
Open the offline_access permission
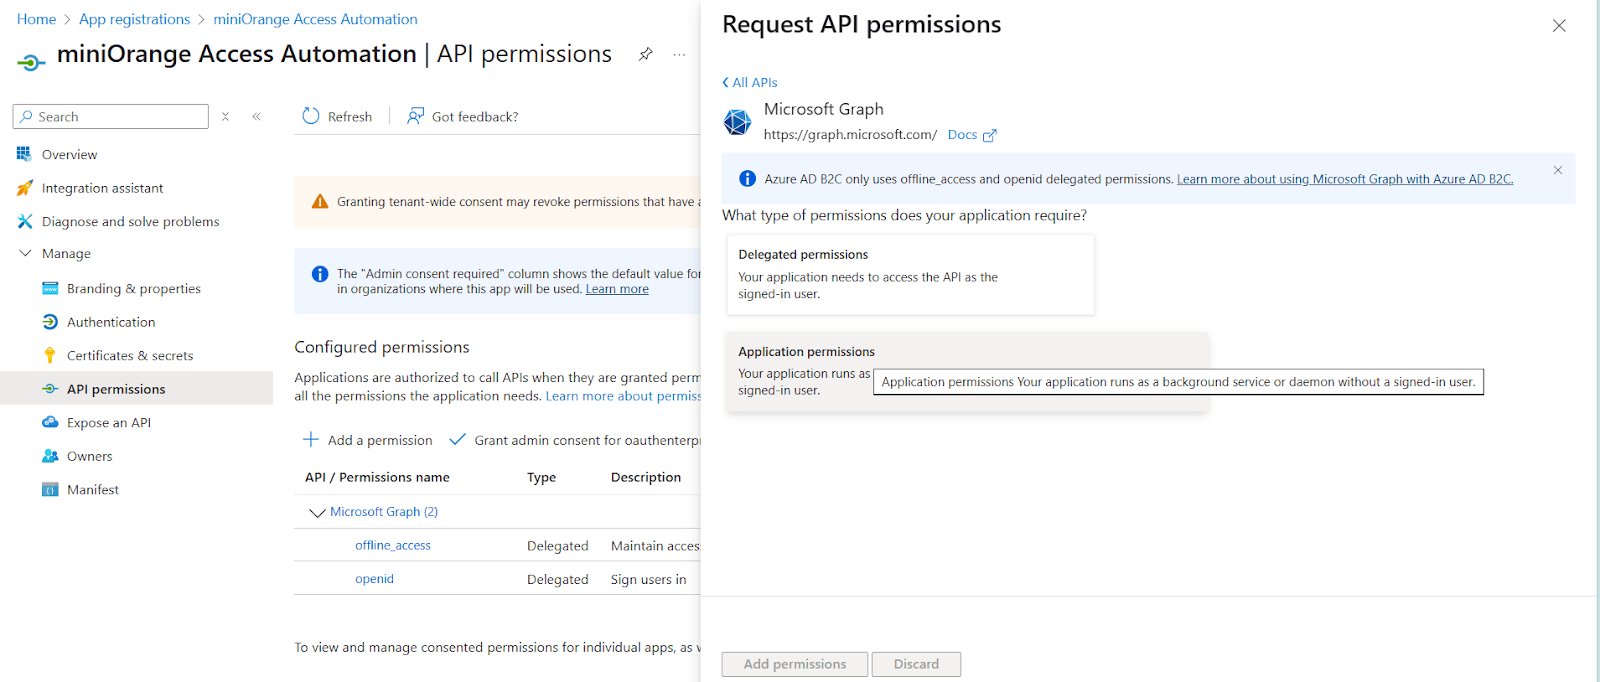pyautogui.click(x=393, y=545)
